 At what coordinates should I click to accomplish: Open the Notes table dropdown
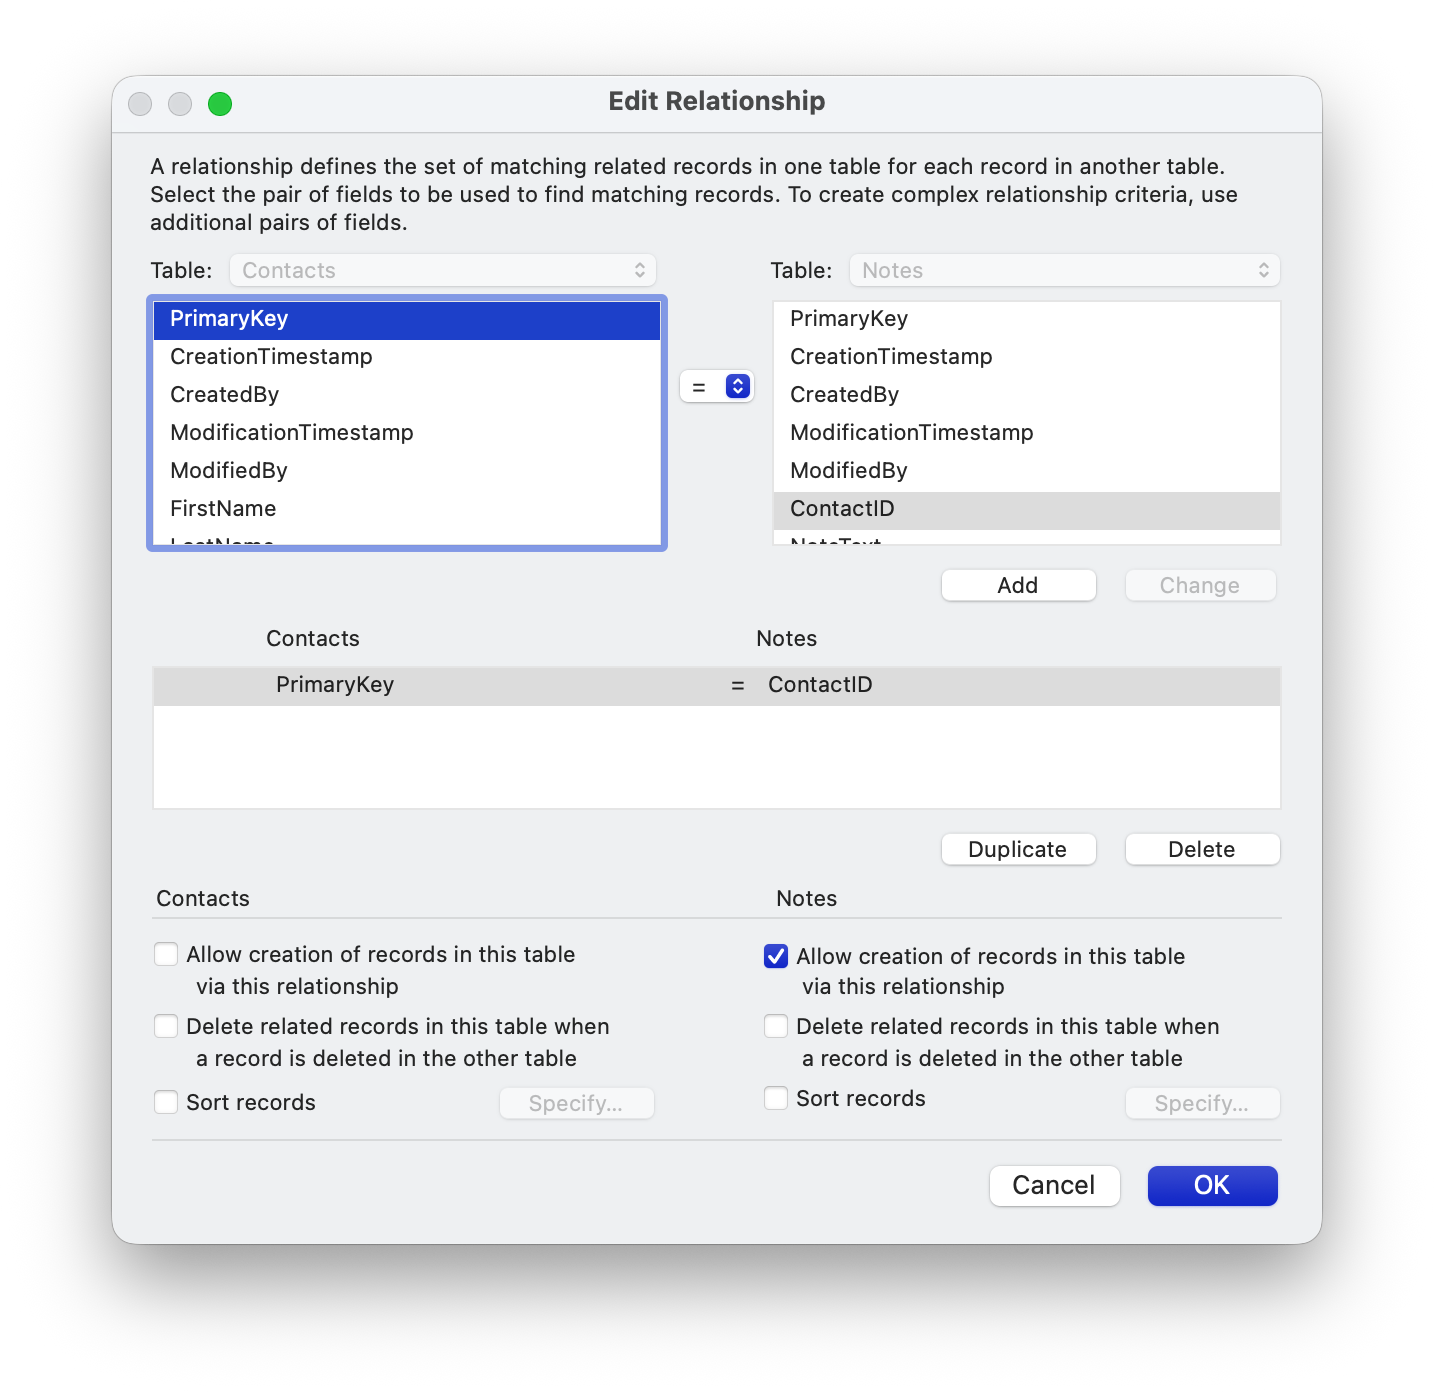(1065, 270)
